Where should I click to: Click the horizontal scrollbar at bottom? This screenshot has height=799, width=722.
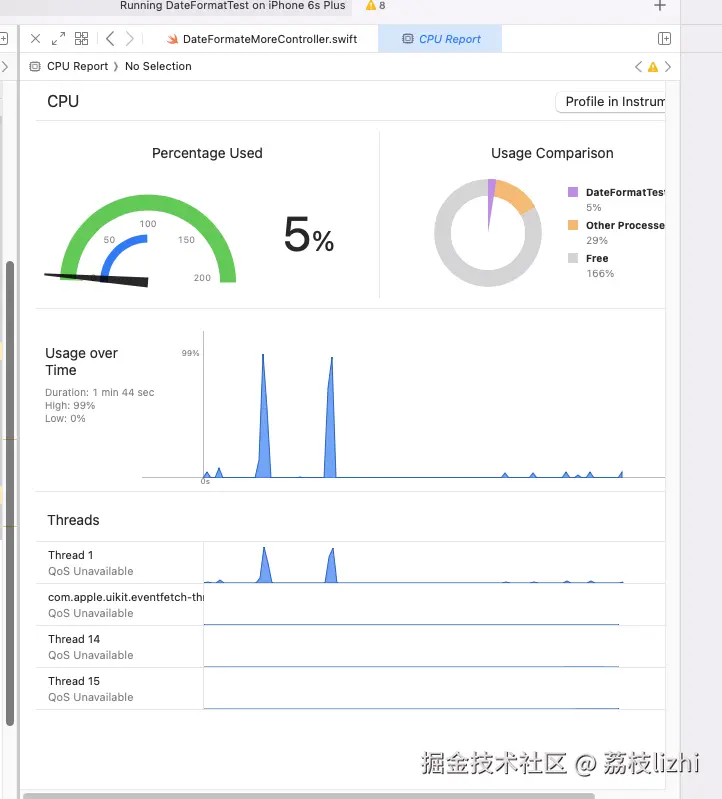pos(309,795)
